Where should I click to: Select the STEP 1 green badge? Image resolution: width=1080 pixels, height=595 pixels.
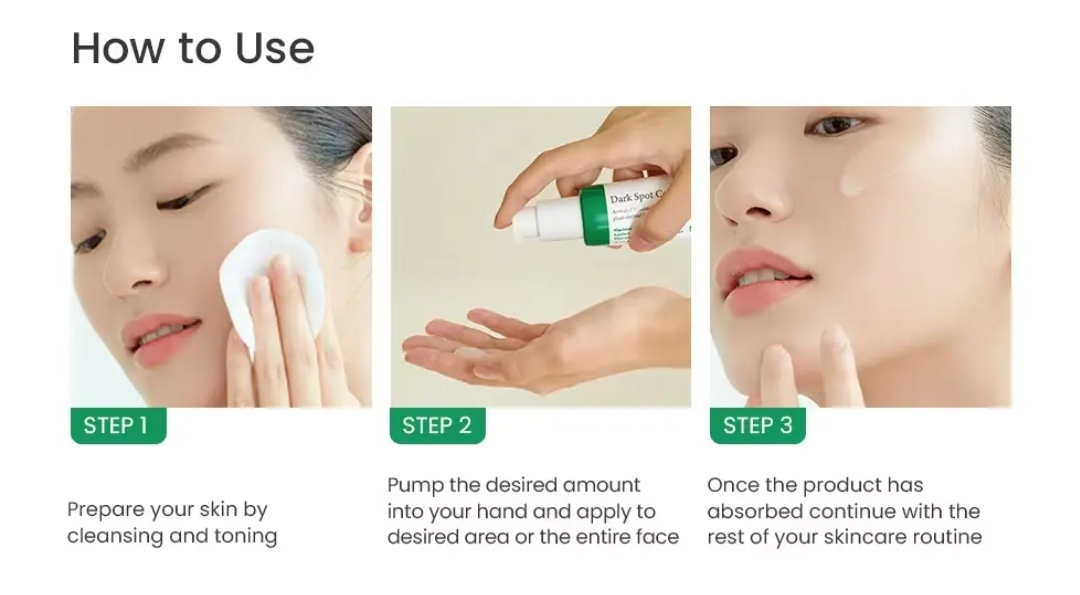click(118, 426)
